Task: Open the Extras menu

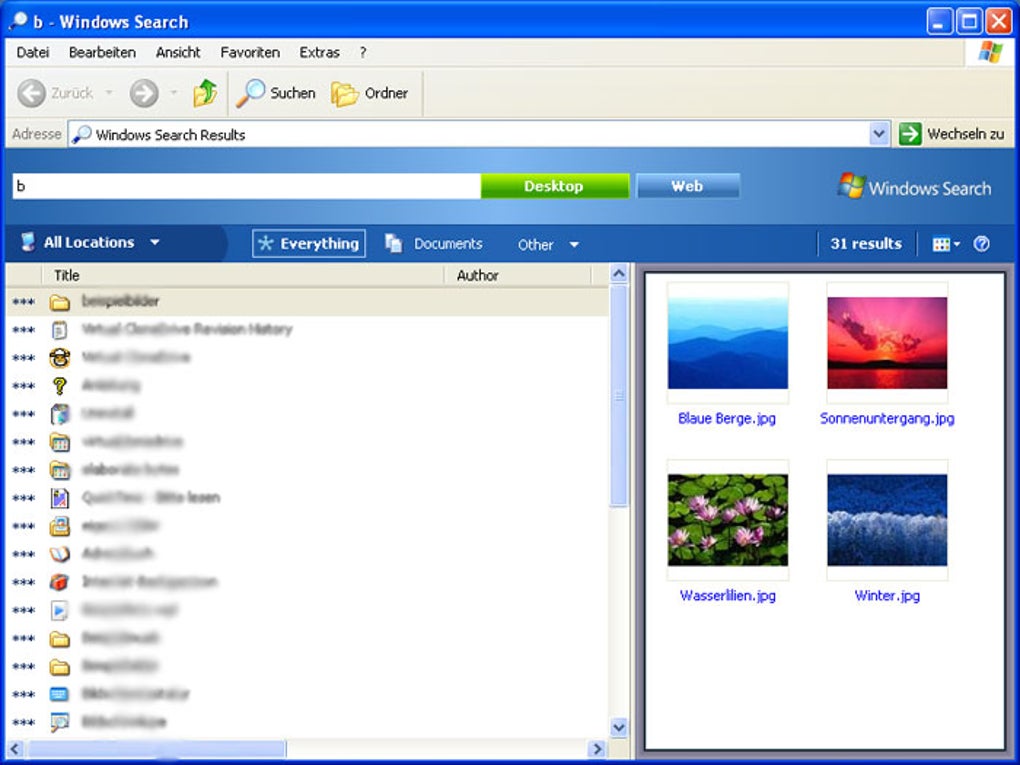Action: point(319,53)
